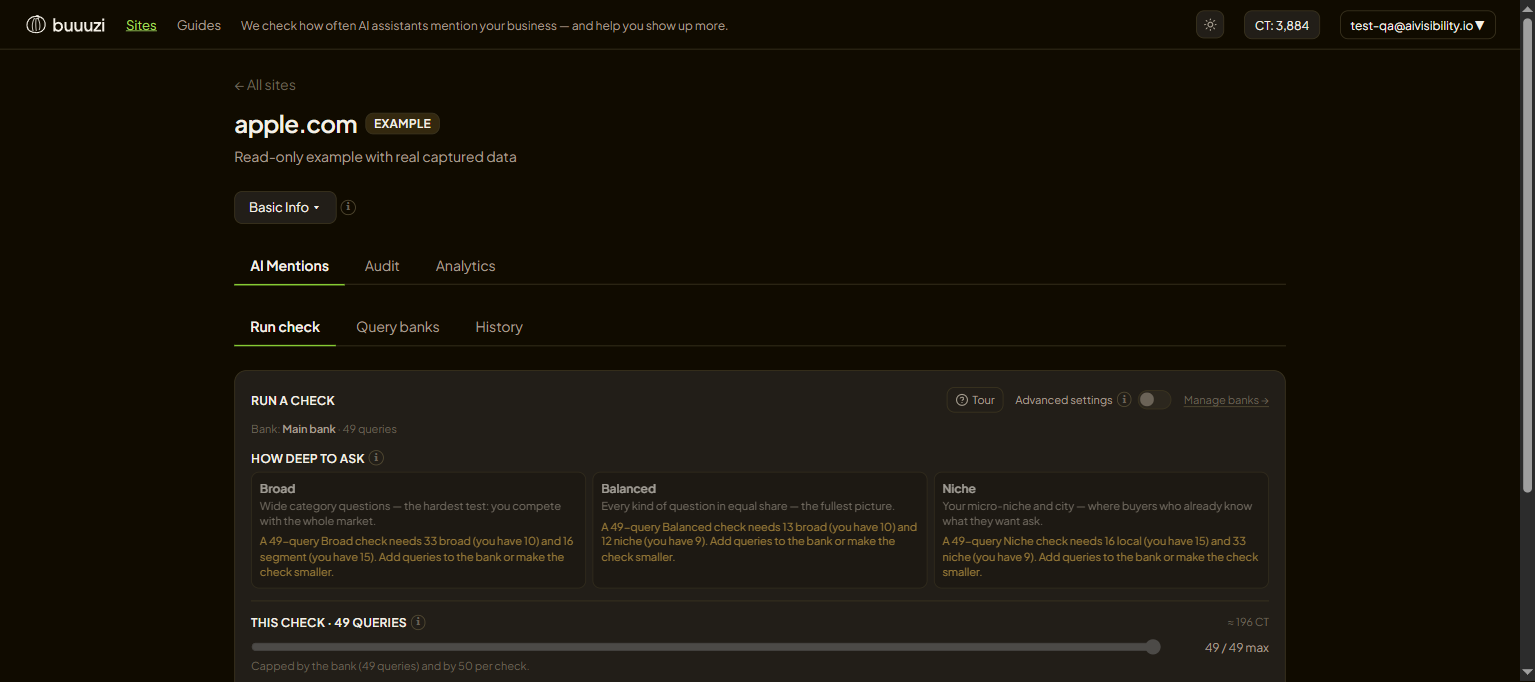Switch to the Query banks tab
Image resolution: width=1535 pixels, height=682 pixels.
[x=398, y=327]
